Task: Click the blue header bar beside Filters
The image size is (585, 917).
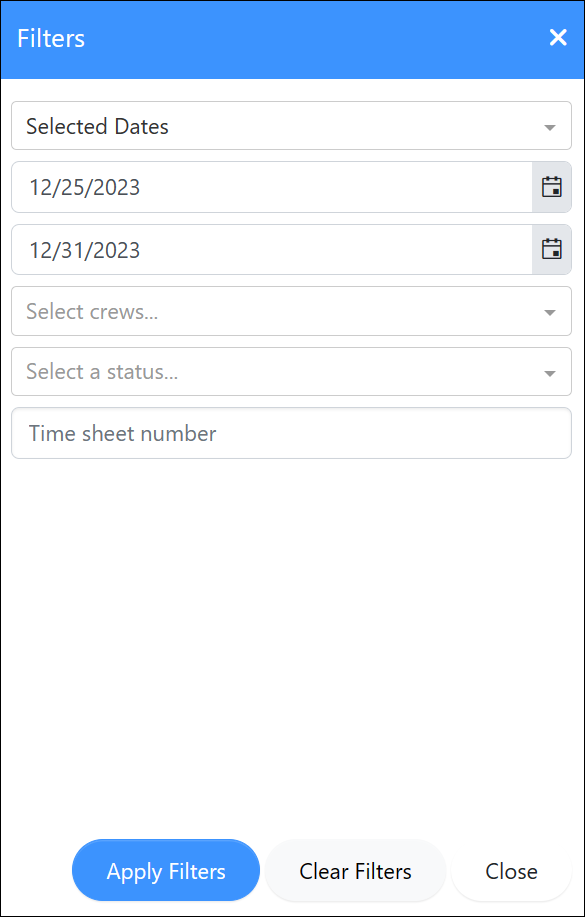Action: coord(316,39)
